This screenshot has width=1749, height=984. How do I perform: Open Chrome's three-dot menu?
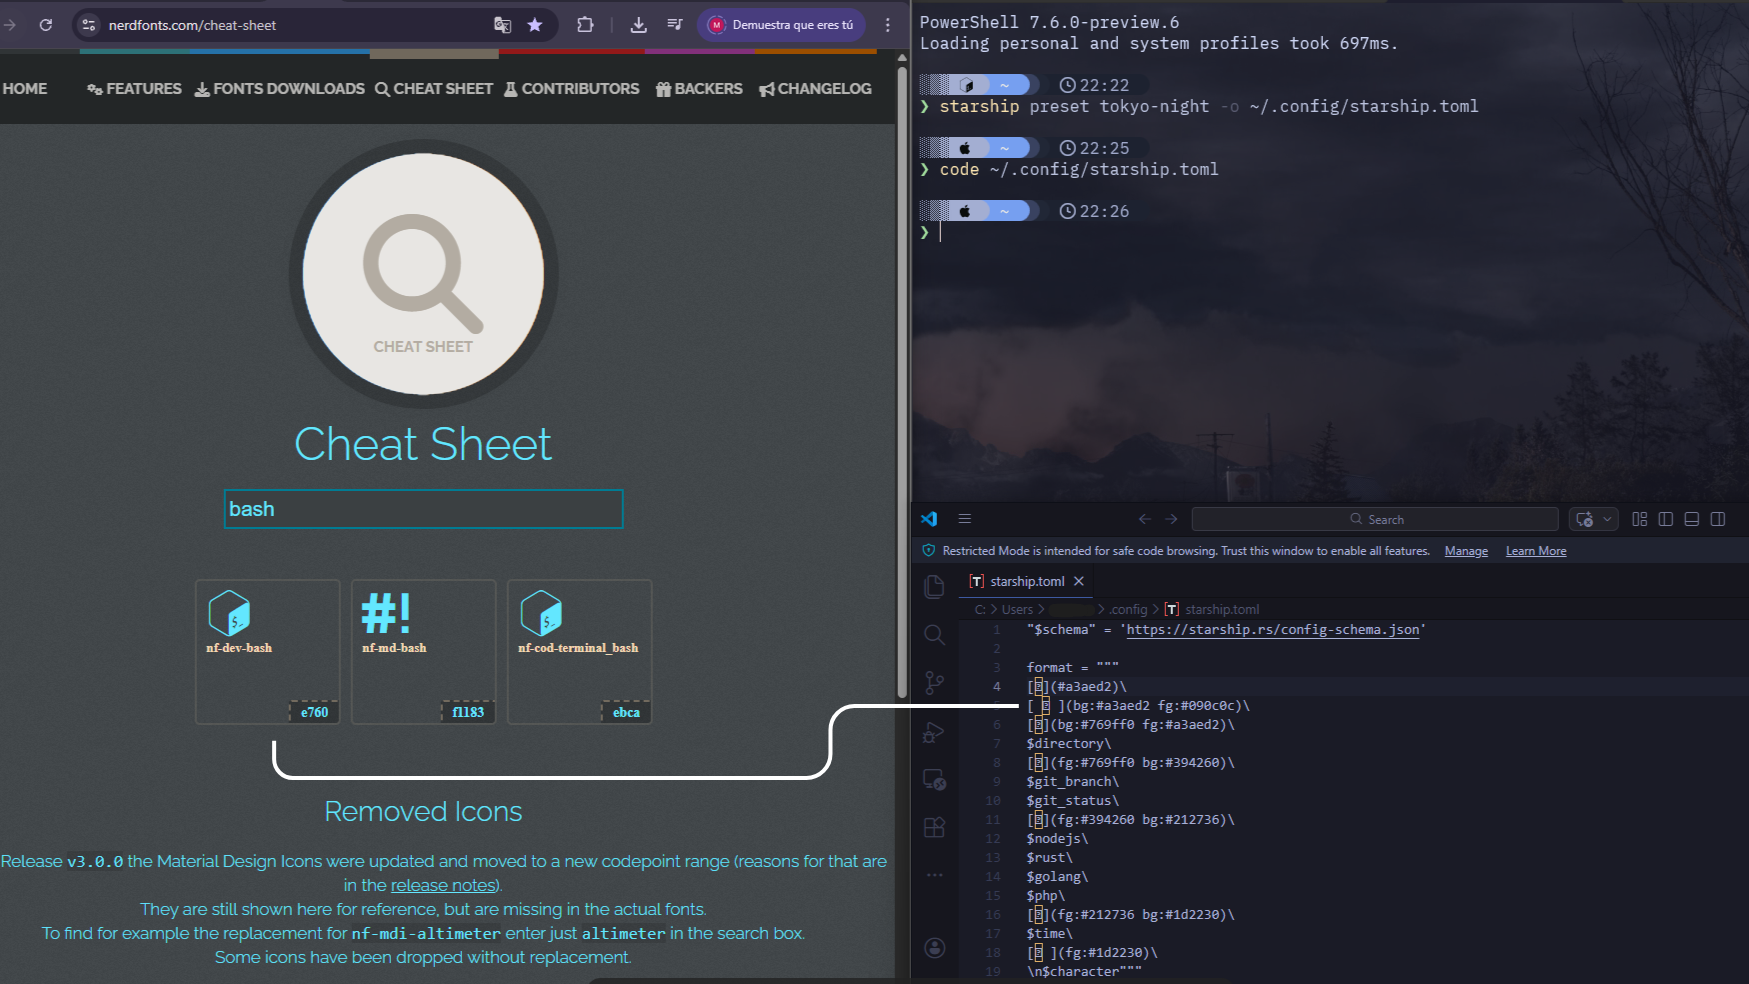pos(887,25)
